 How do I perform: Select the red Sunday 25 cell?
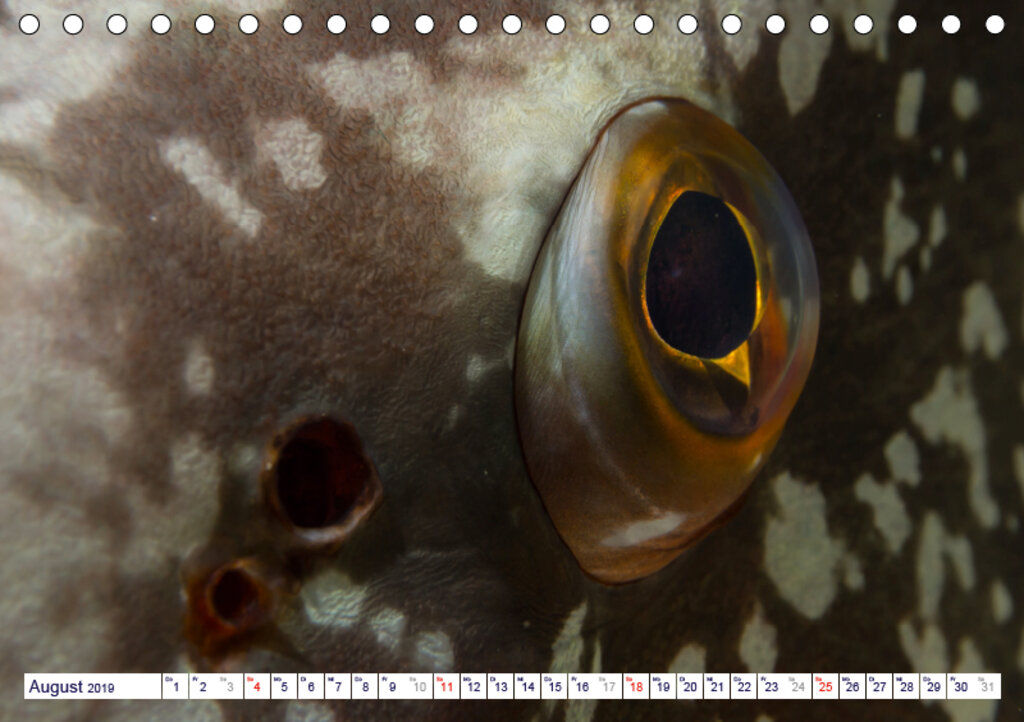(825, 686)
